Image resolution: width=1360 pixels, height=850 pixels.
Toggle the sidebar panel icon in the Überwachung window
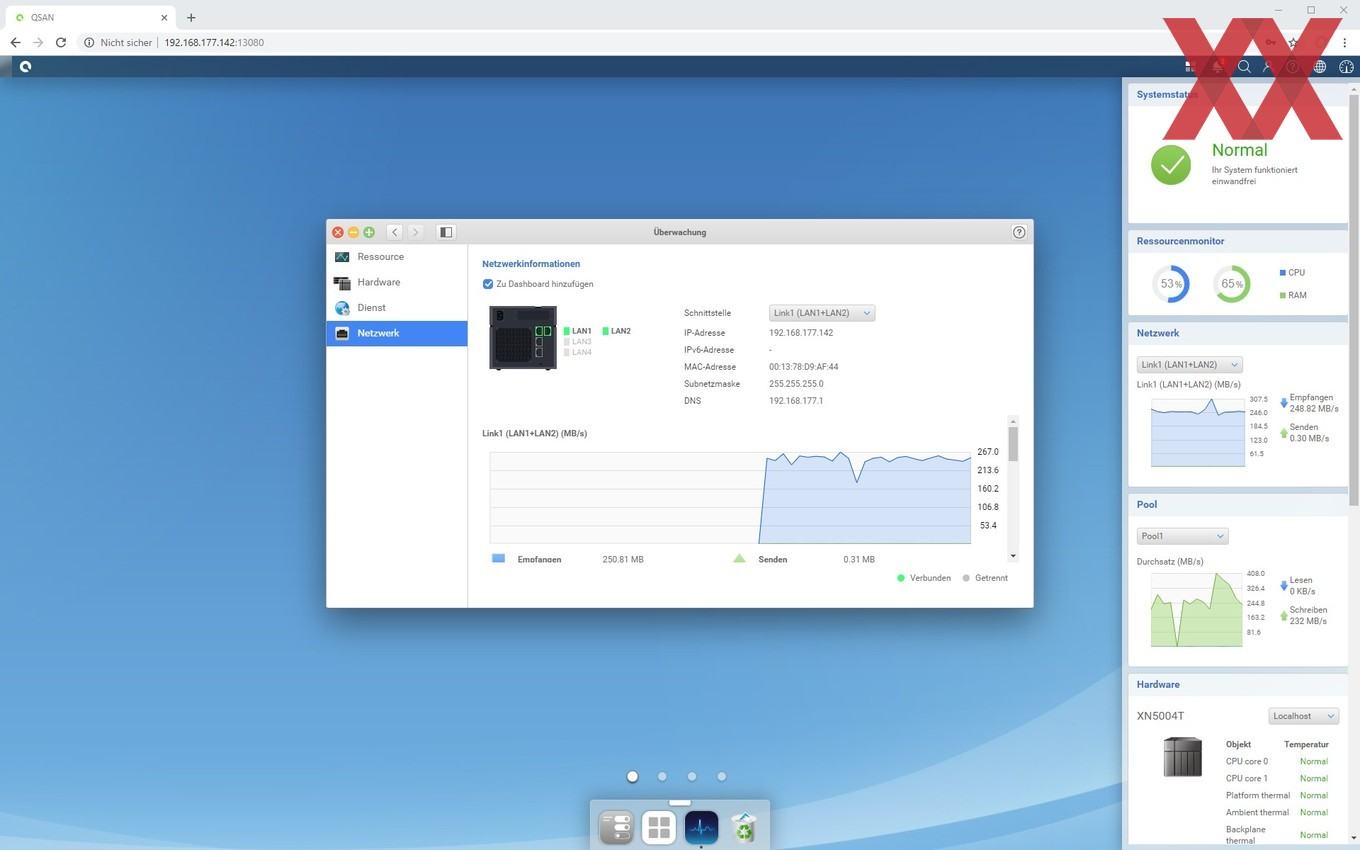click(x=446, y=232)
